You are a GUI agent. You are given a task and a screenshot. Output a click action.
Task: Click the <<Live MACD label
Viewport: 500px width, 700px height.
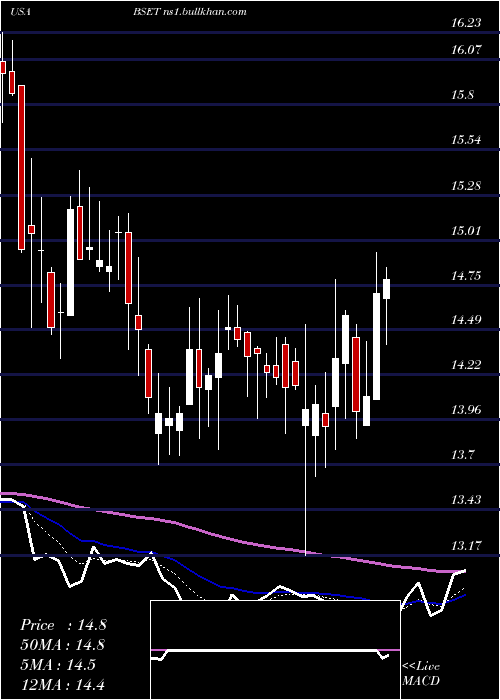click(421, 674)
